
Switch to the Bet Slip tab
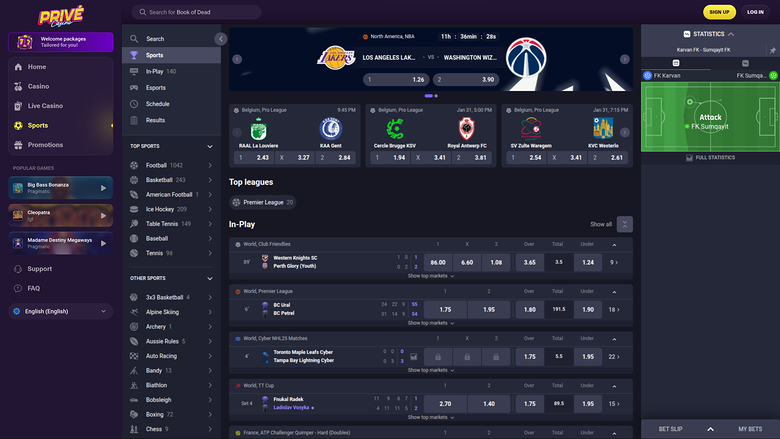pos(670,428)
